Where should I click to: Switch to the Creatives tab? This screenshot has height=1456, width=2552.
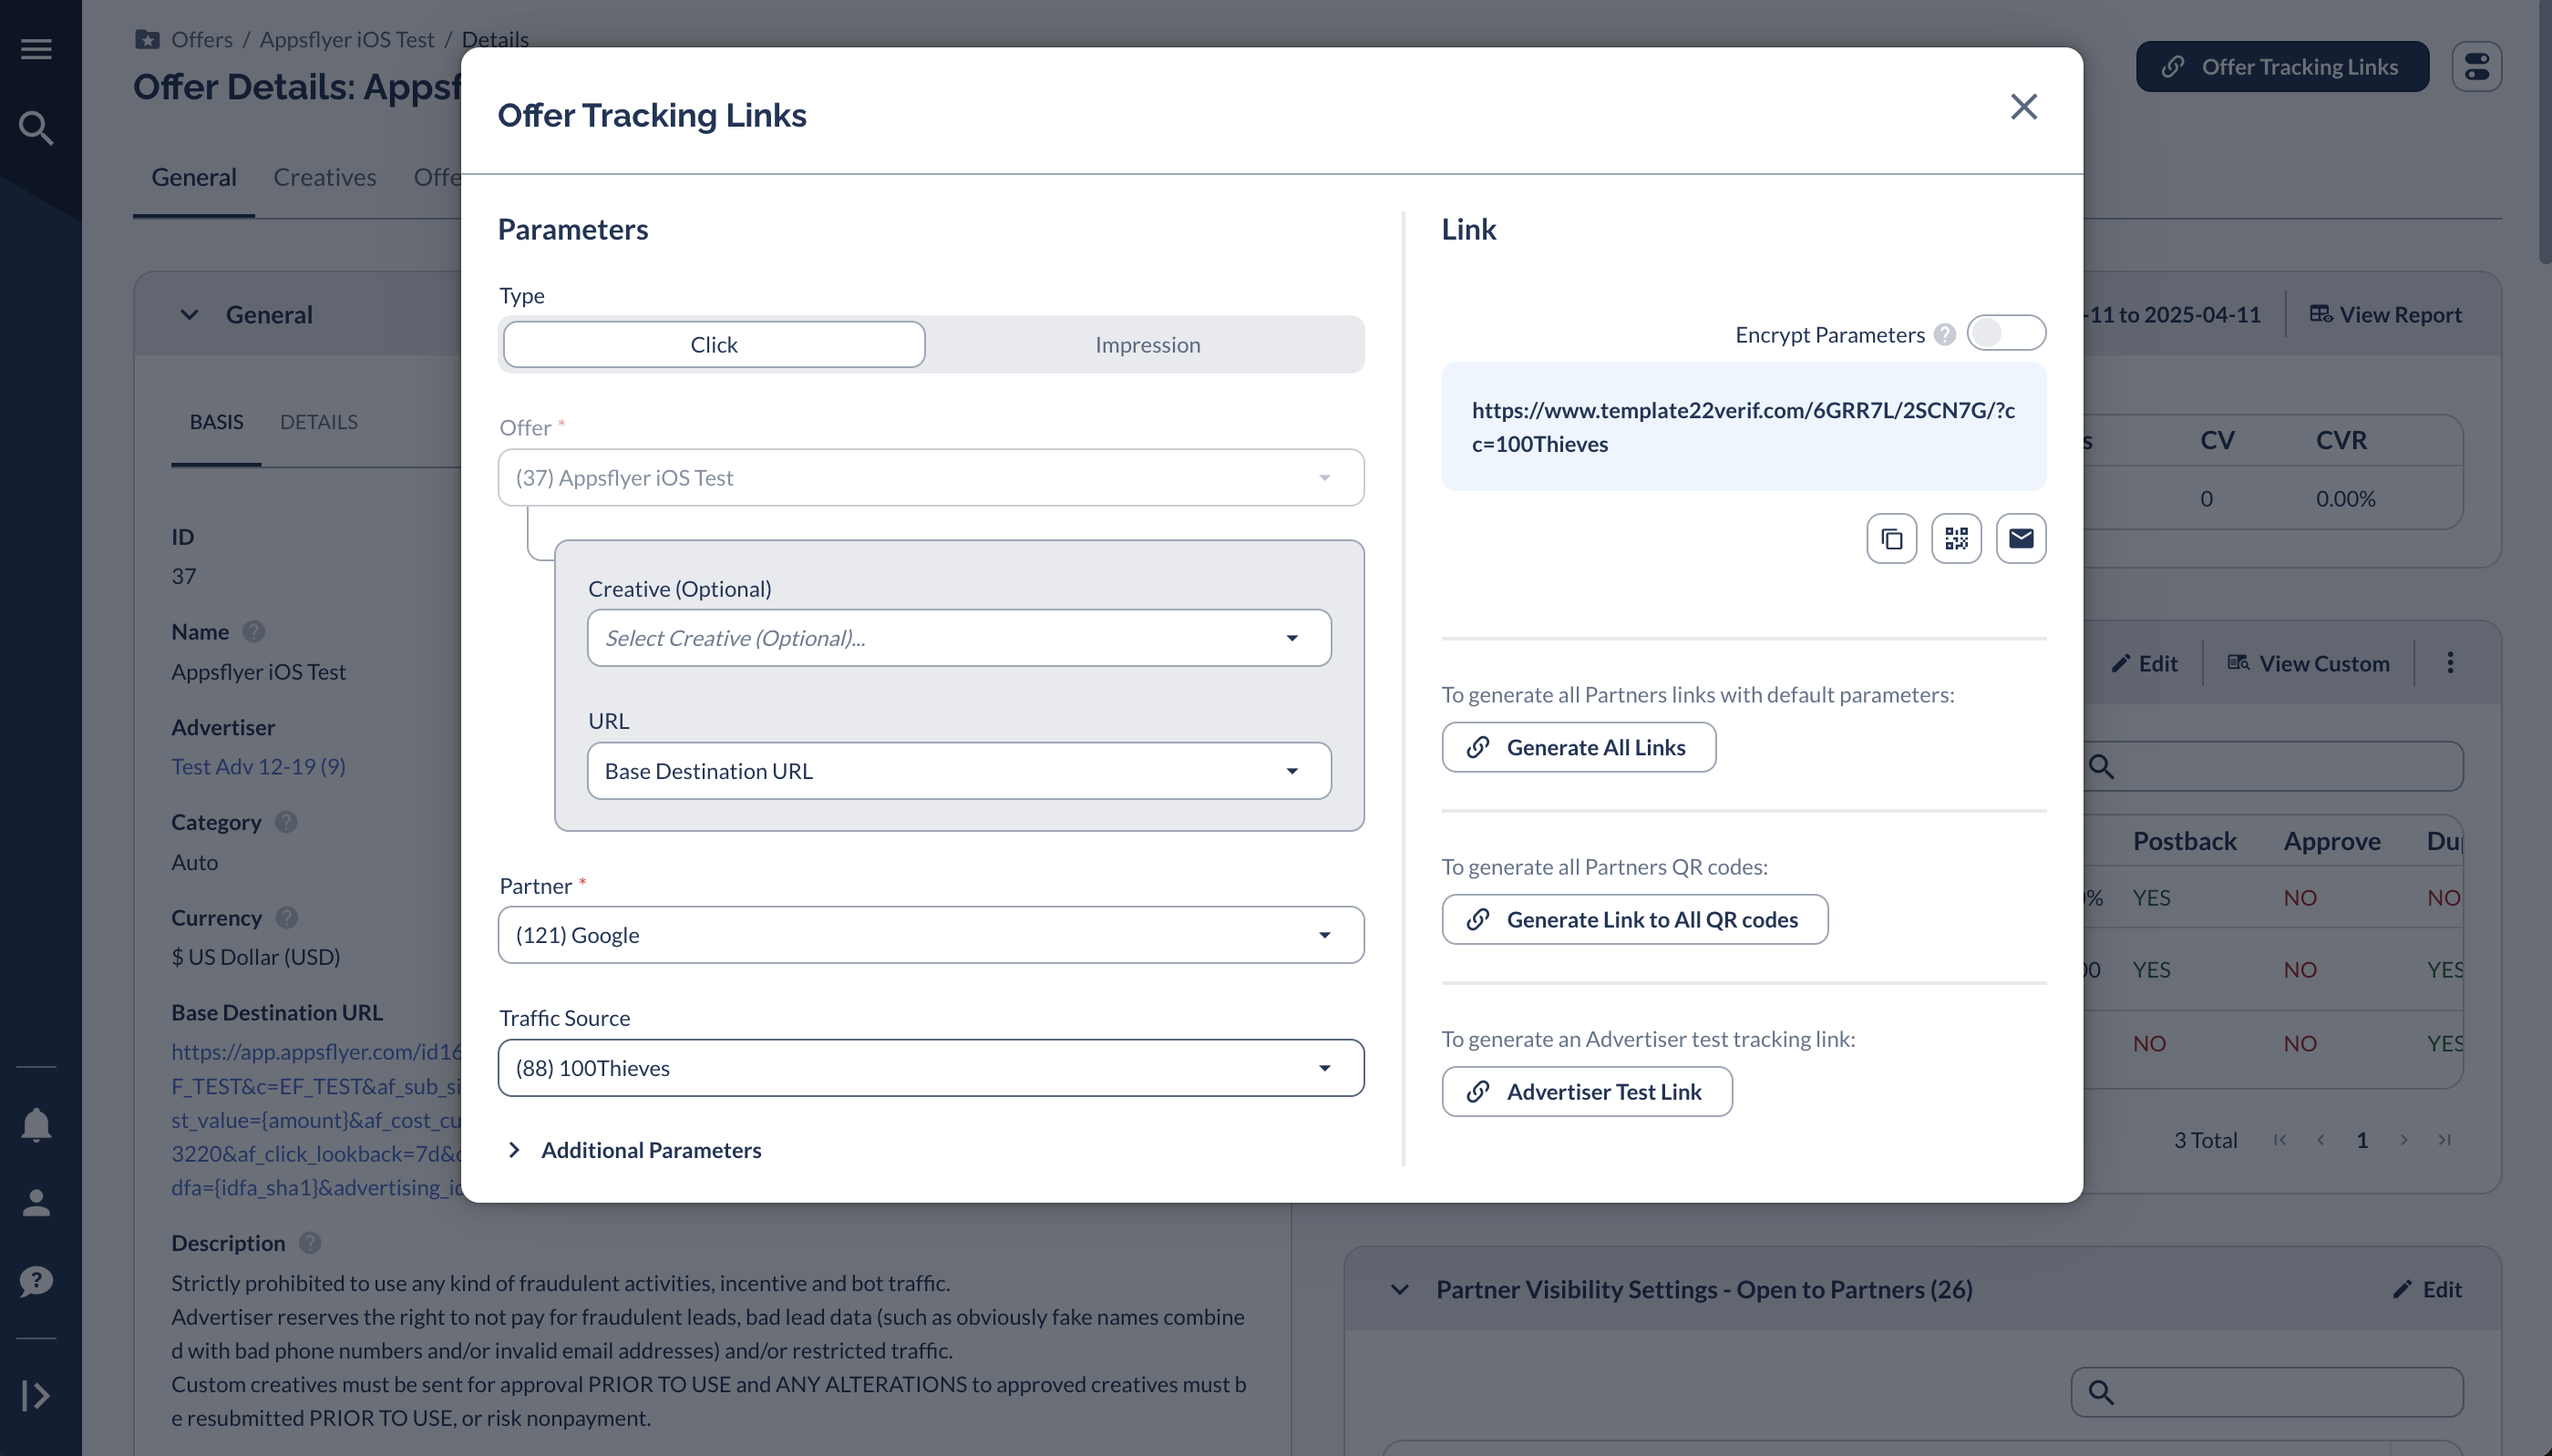[325, 177]
